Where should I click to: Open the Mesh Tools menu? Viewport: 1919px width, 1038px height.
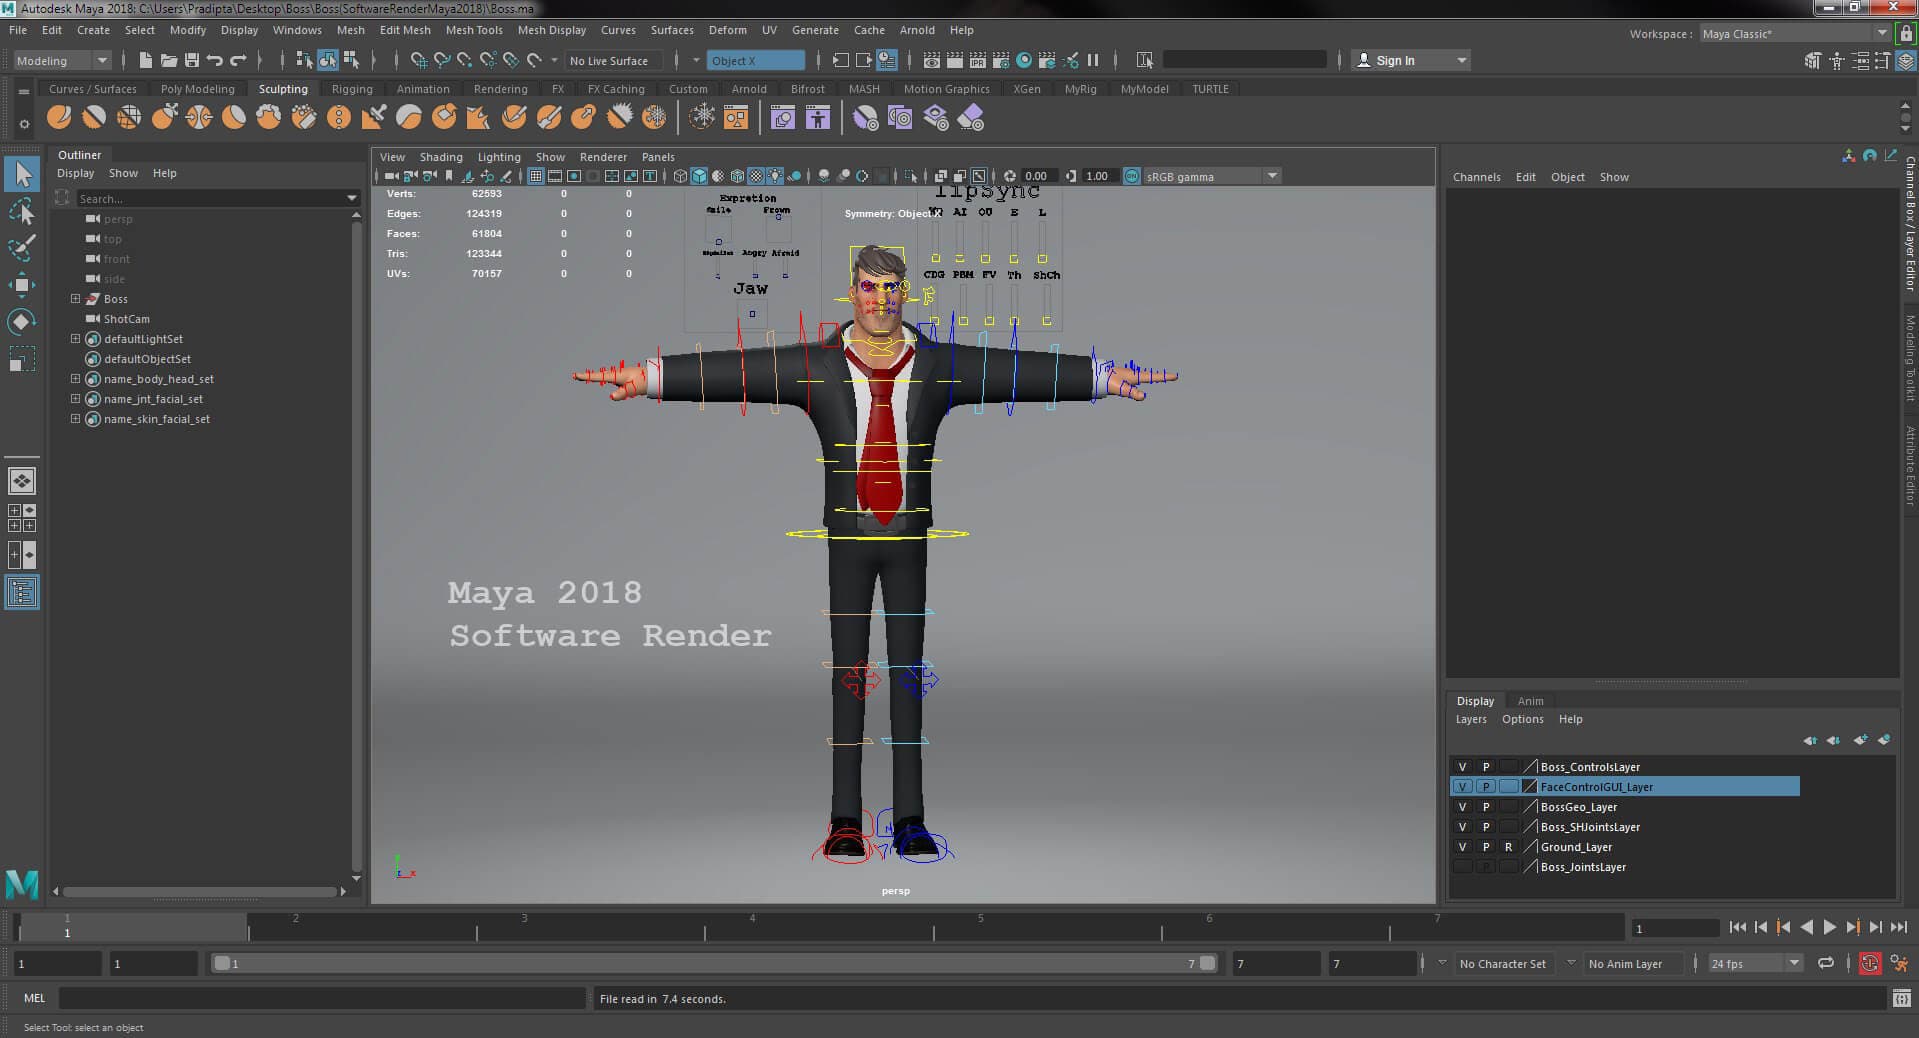pos(474,30)
